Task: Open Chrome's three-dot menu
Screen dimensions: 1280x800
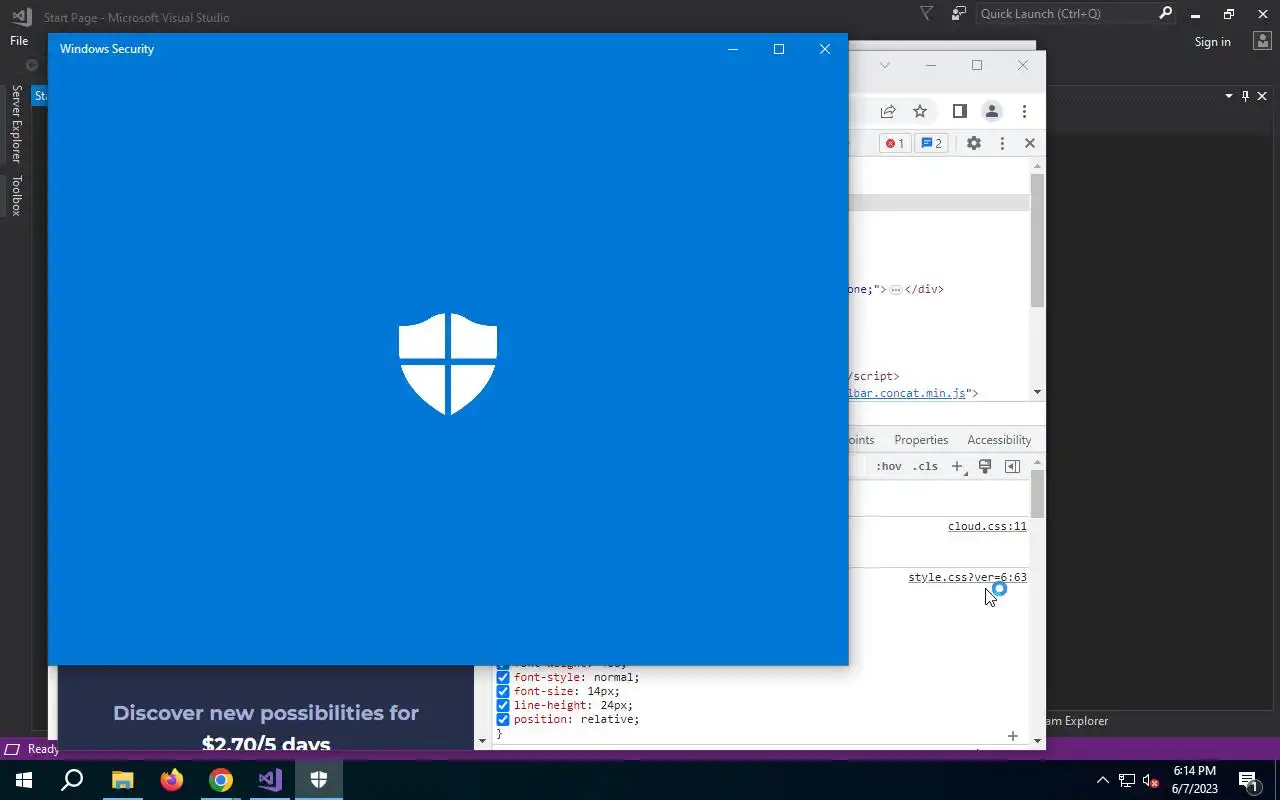Action: 1024,111
